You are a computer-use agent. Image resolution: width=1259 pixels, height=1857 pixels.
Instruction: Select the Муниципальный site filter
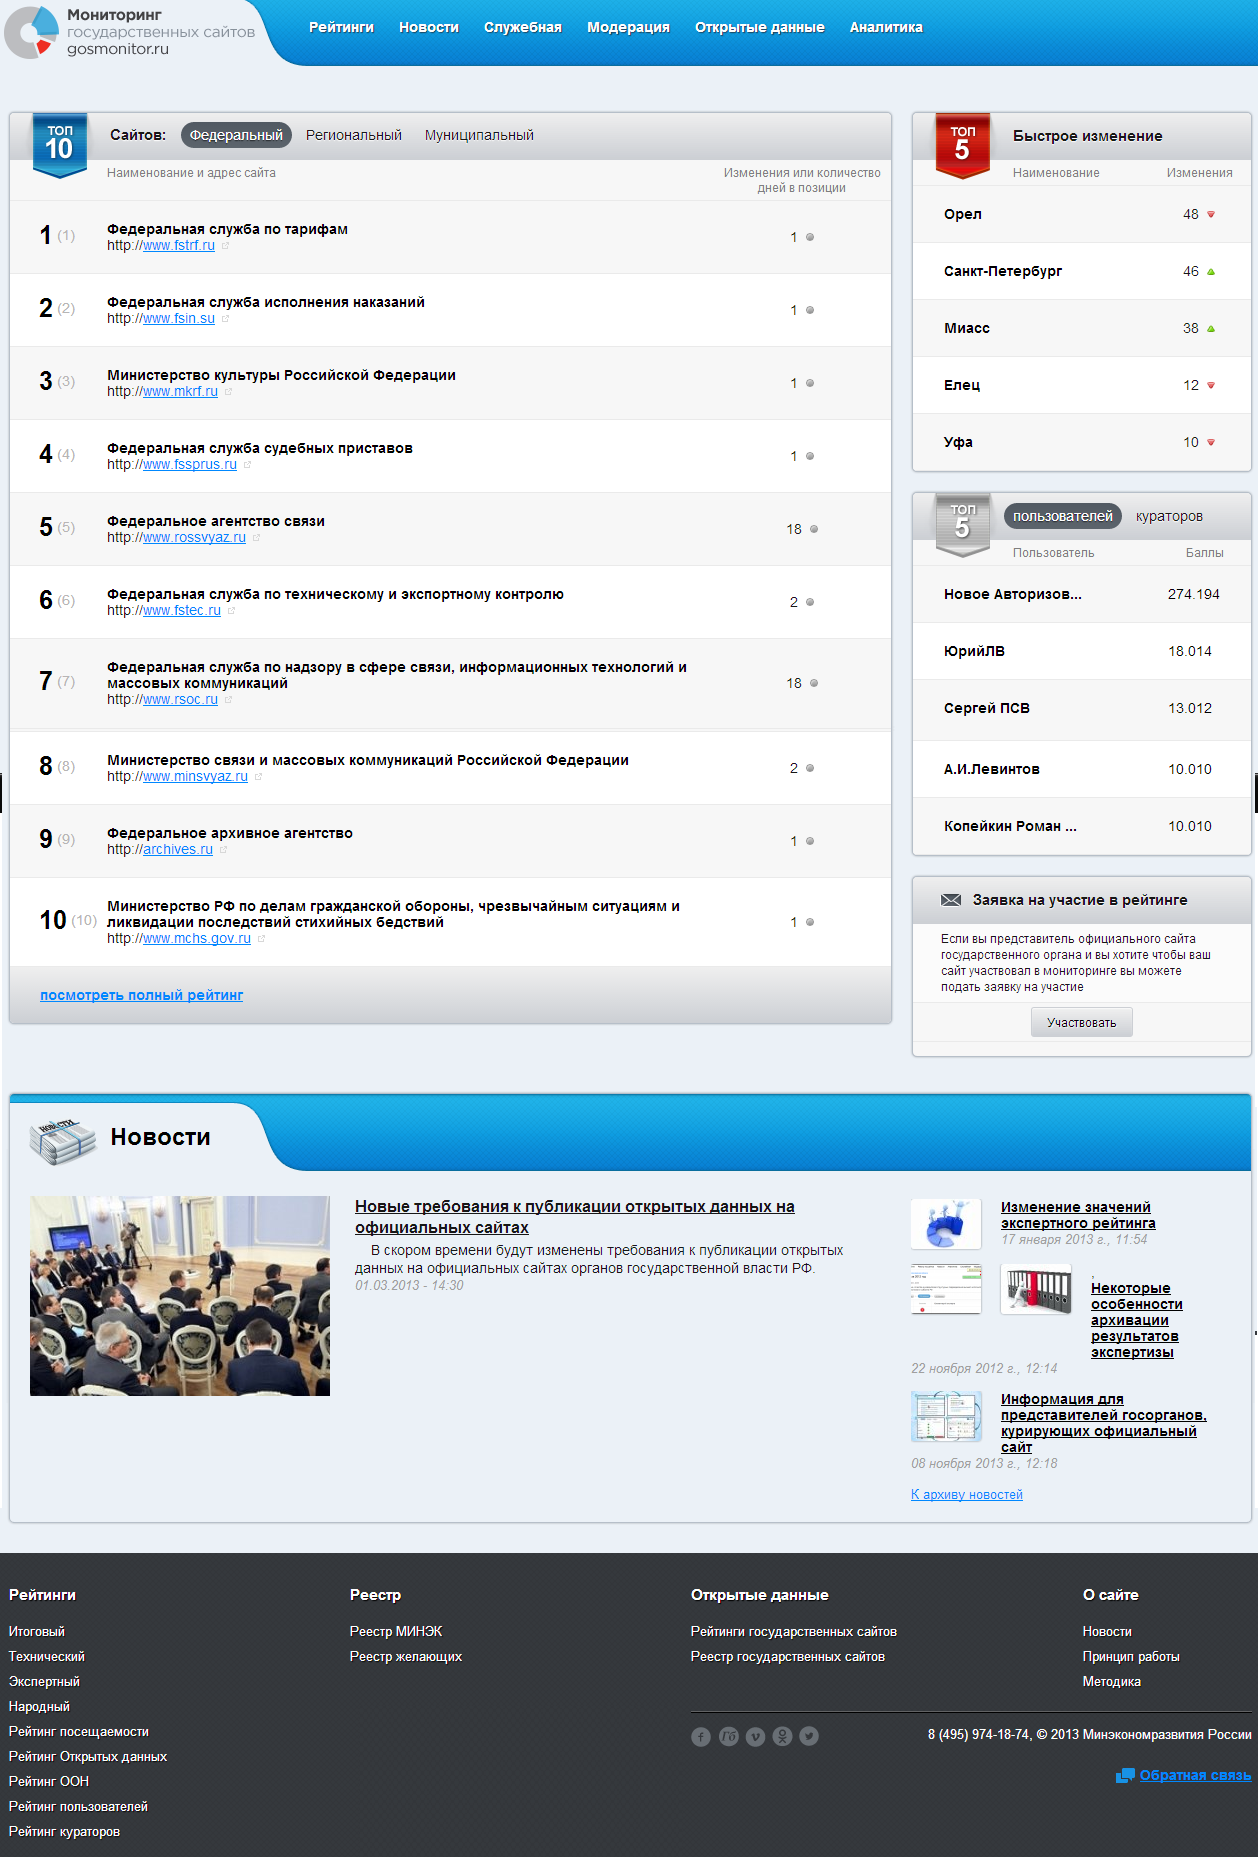(x=479, y=135)
